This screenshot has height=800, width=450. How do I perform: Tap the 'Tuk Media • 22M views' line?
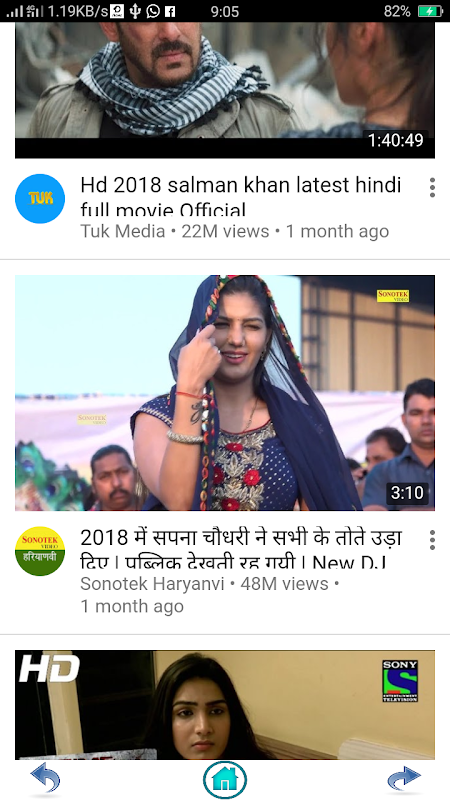pyautogui.click(x=174, y=231)
